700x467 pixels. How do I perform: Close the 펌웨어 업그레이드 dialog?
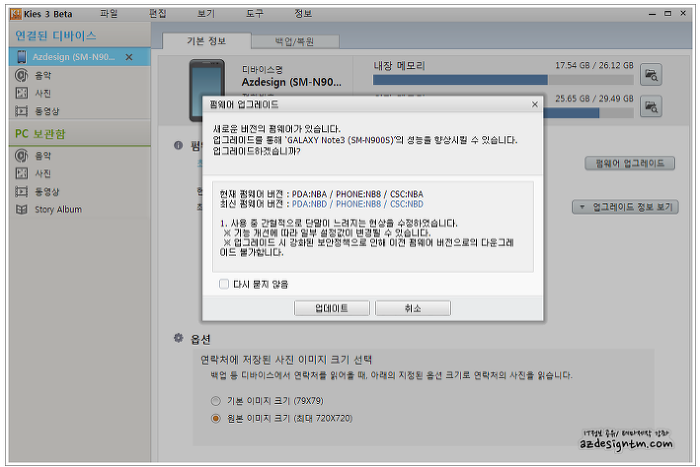point(534,104)
